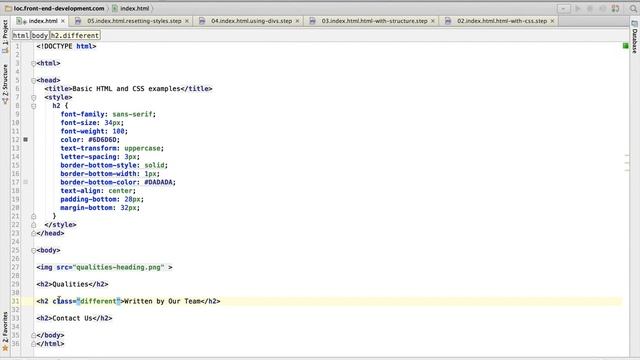Click fold marker at </head> line
The image size is (640, 360).
[x=33, y=233]
